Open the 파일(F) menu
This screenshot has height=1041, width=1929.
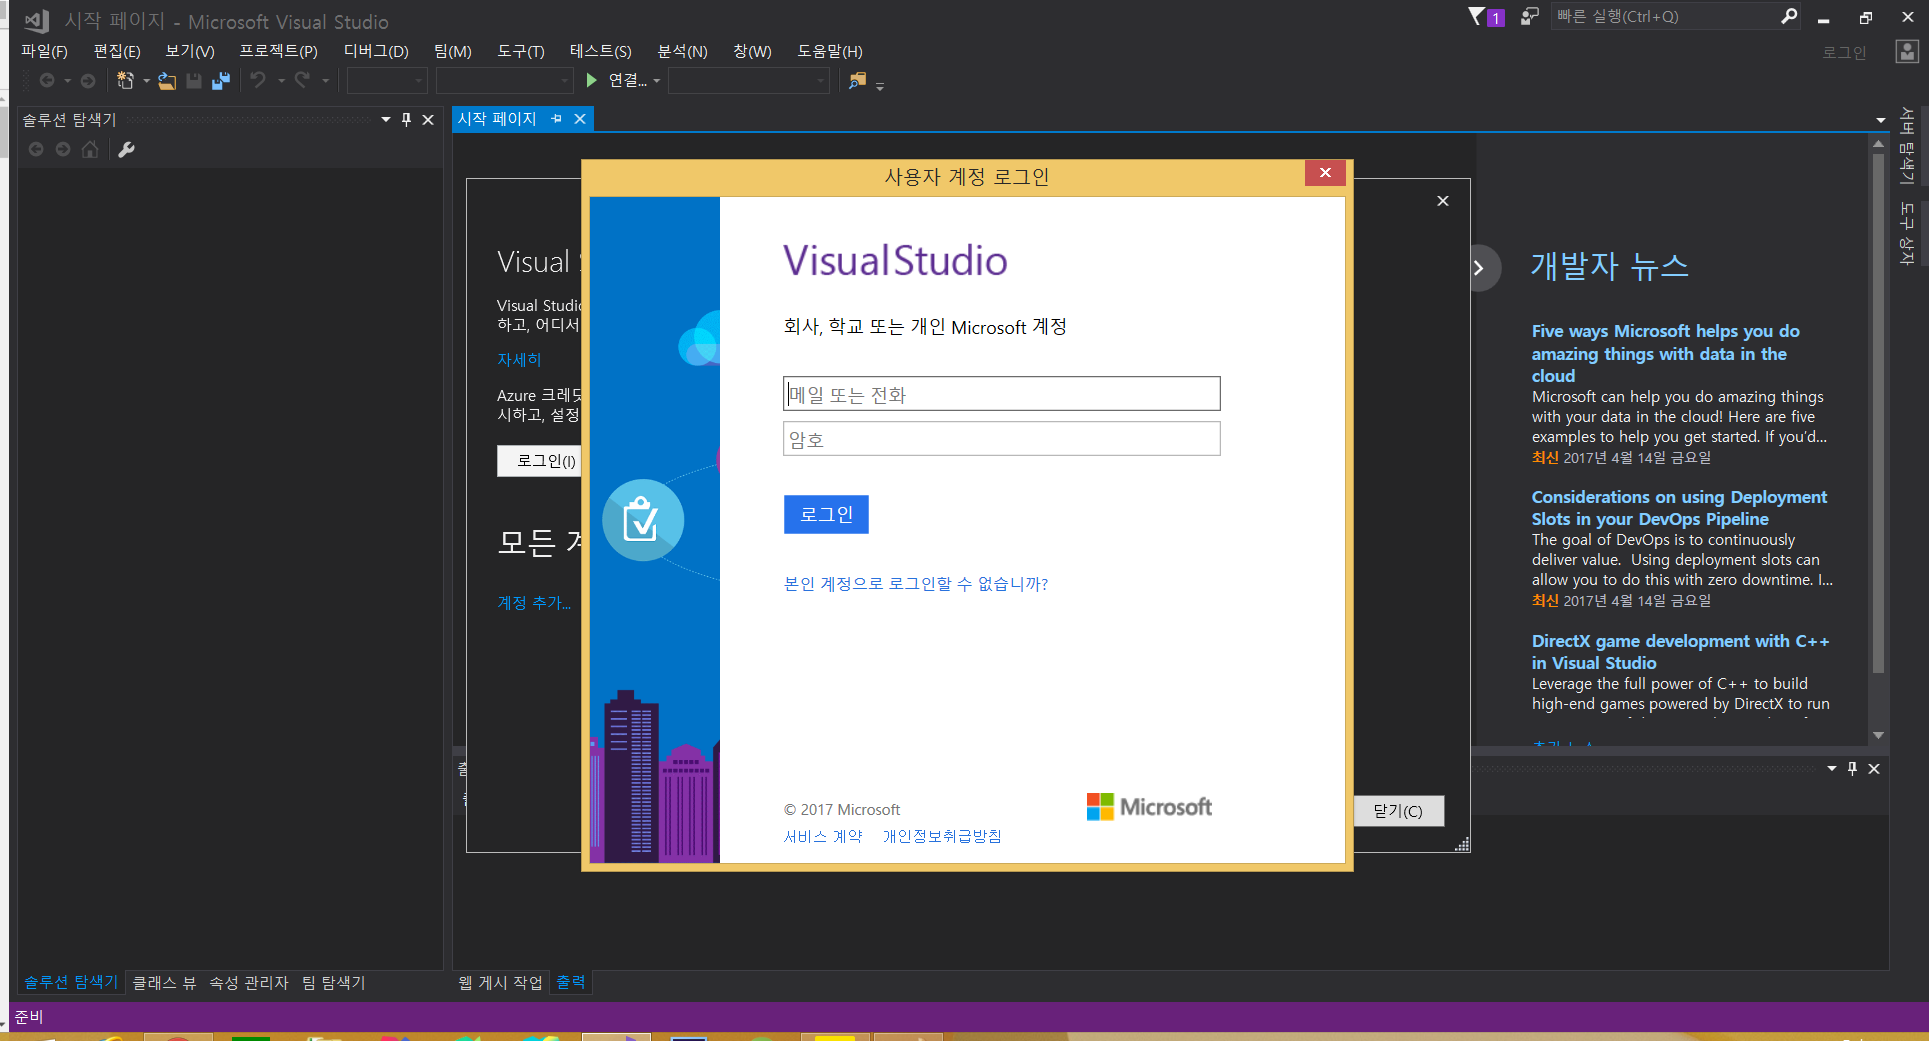[44, 51]
